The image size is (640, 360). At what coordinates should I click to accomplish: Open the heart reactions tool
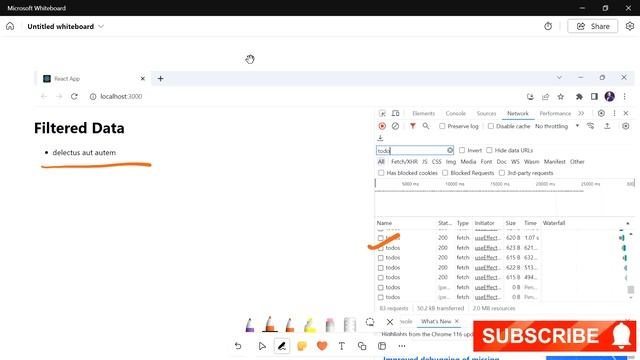pos(322,346)
